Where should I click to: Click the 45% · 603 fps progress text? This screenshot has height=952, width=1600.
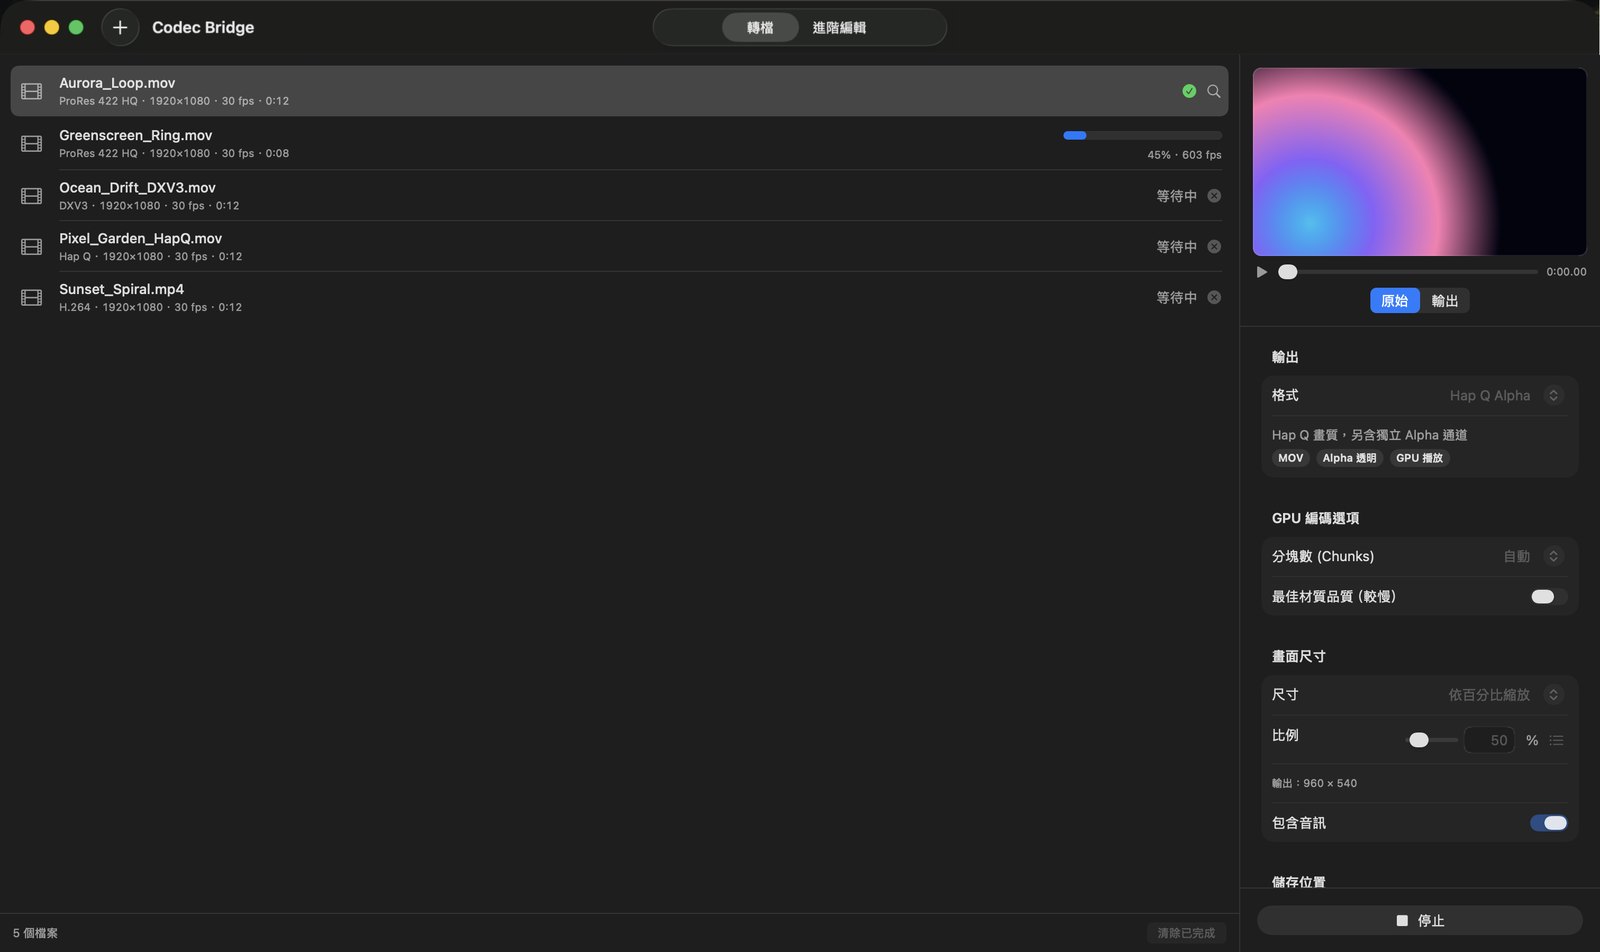click(x=1184, y=155)
